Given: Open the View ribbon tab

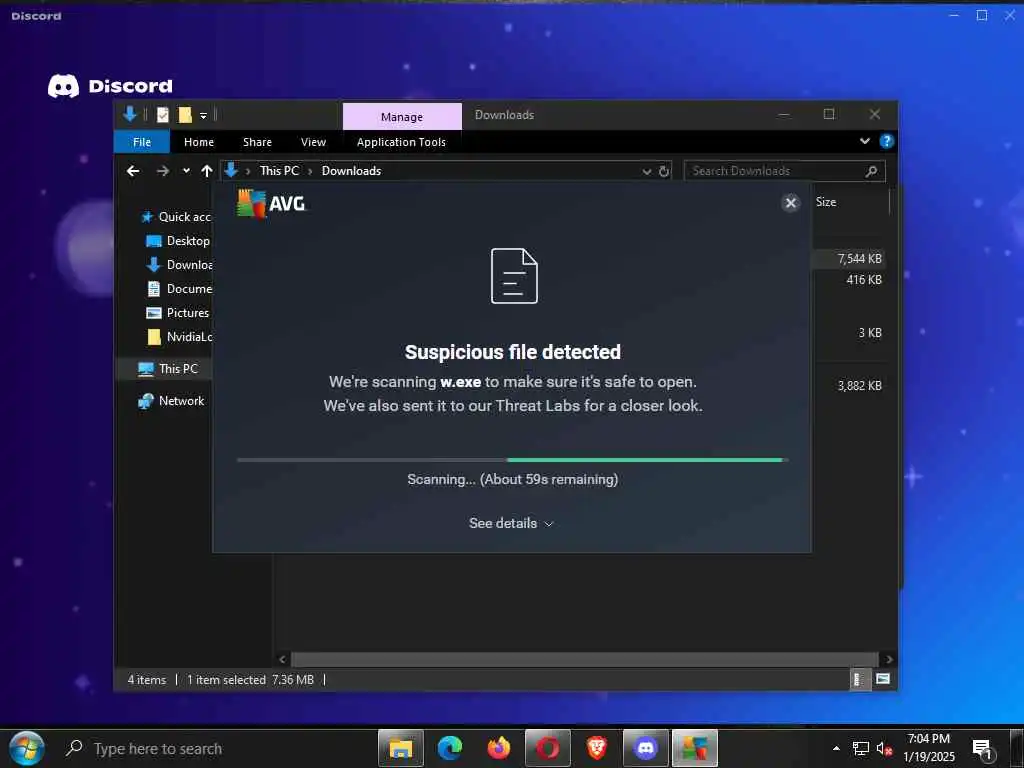Looking at the screenshot, I should pos(313,142).
